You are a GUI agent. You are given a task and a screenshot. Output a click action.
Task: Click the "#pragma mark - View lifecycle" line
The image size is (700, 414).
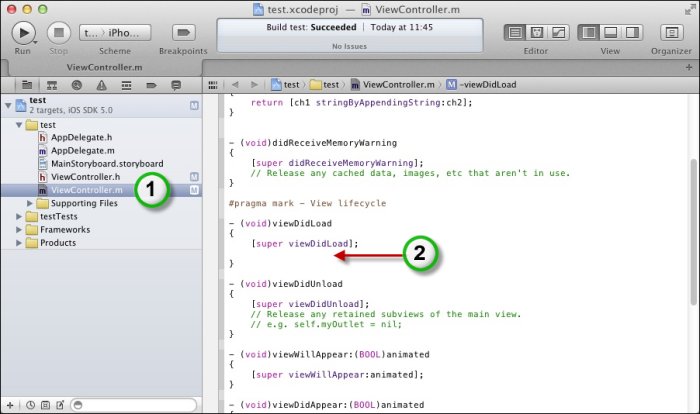pyautogui.click(x=307, y=203)
